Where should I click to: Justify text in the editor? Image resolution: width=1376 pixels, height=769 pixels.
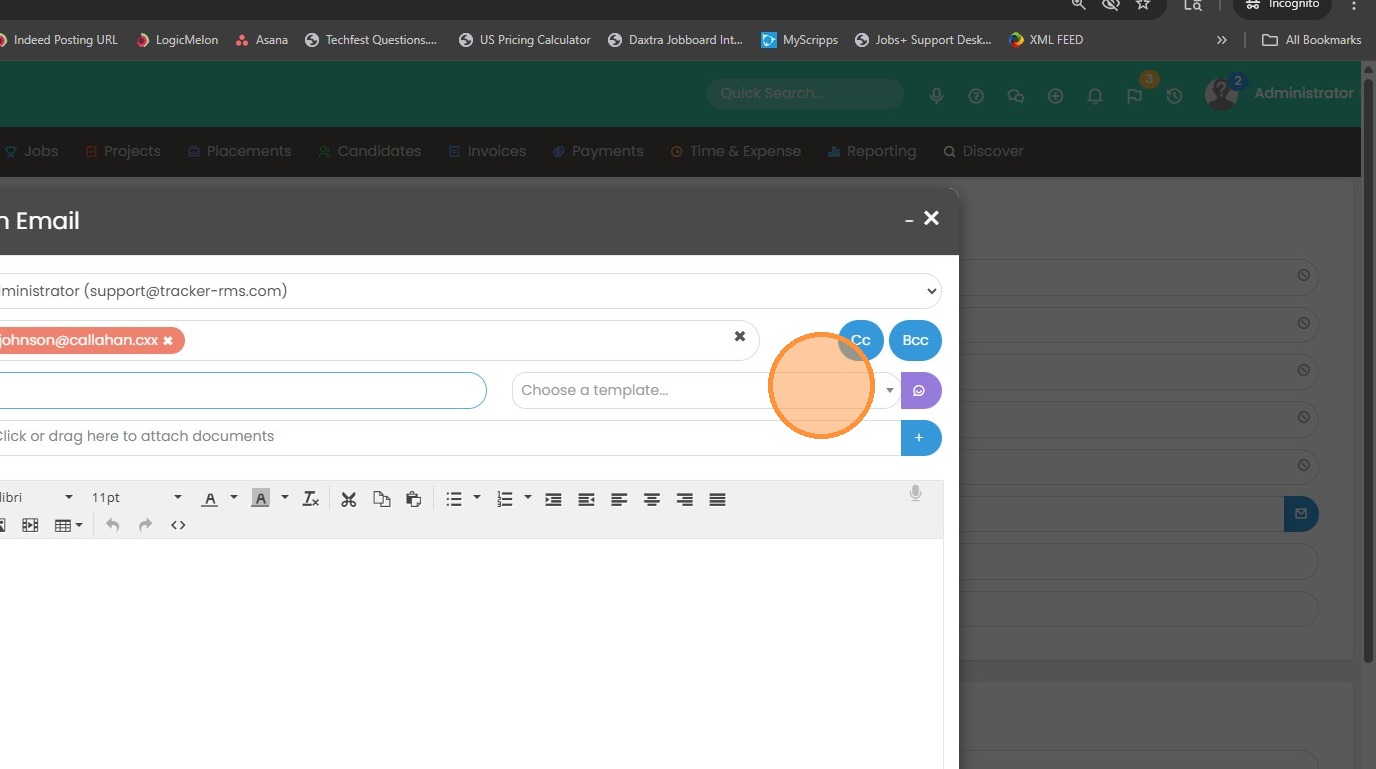tap(717, 499)
